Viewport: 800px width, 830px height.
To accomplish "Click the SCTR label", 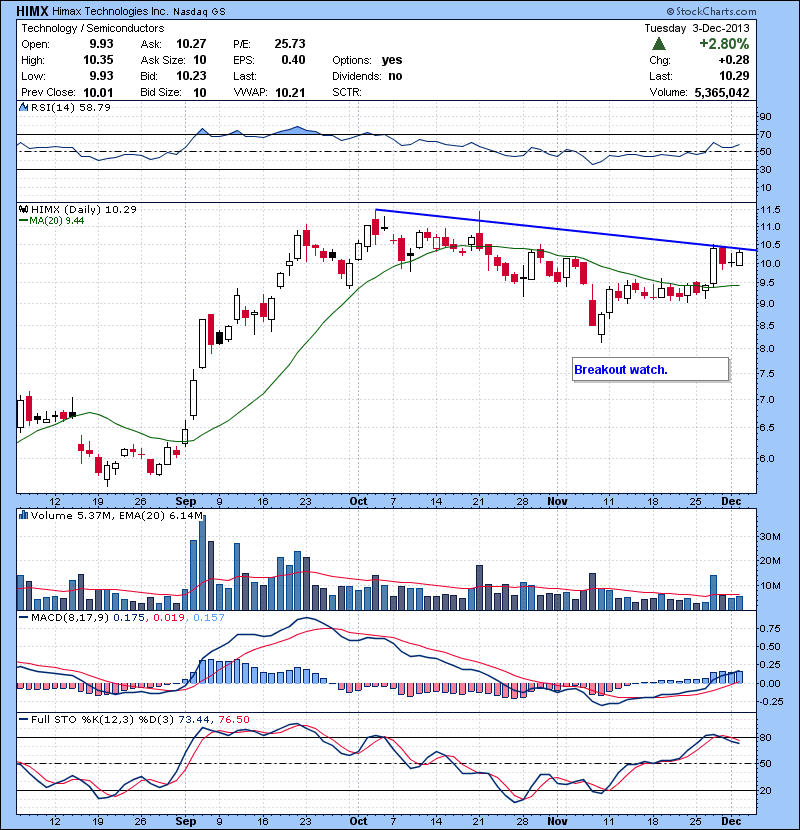I will [x=347, y=93].
